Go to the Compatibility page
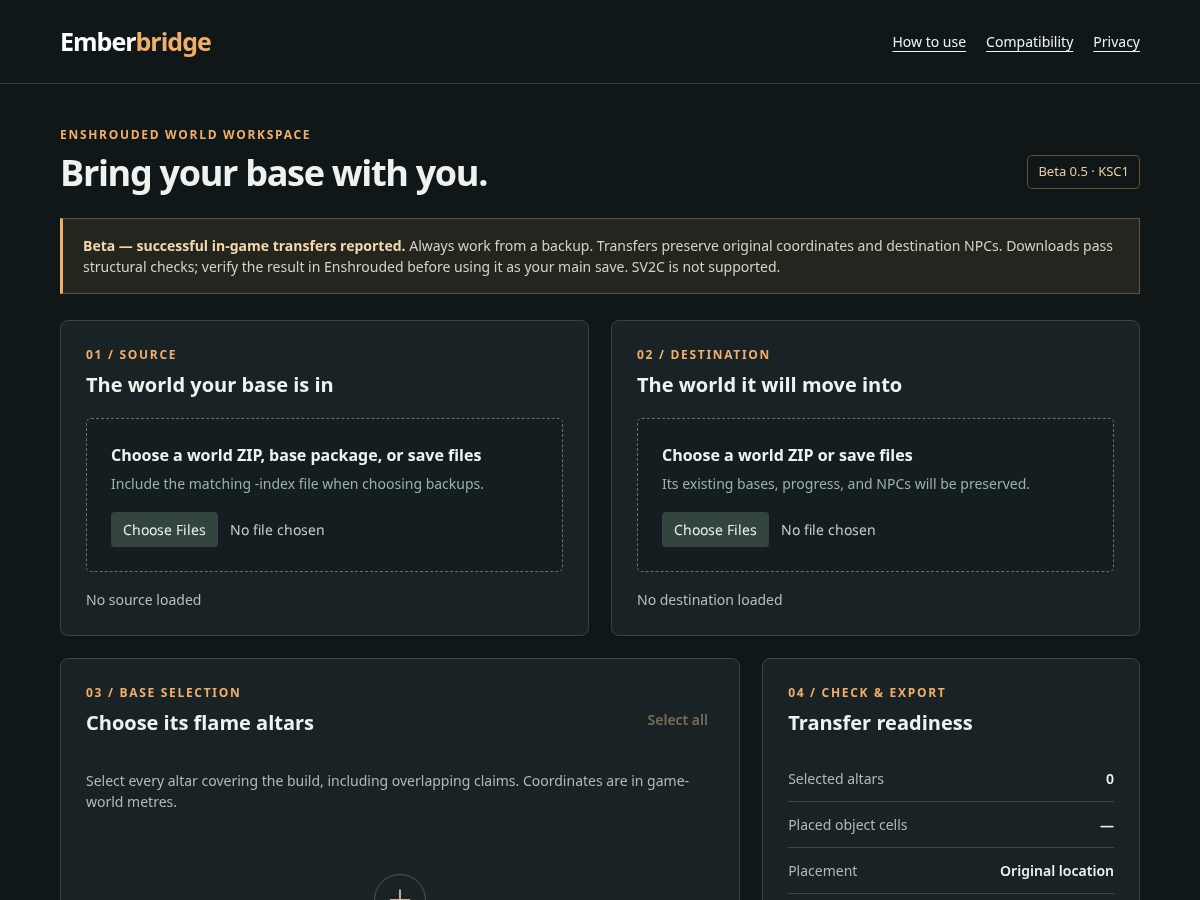This screenshot has width=1200, height=900. 1029,42
